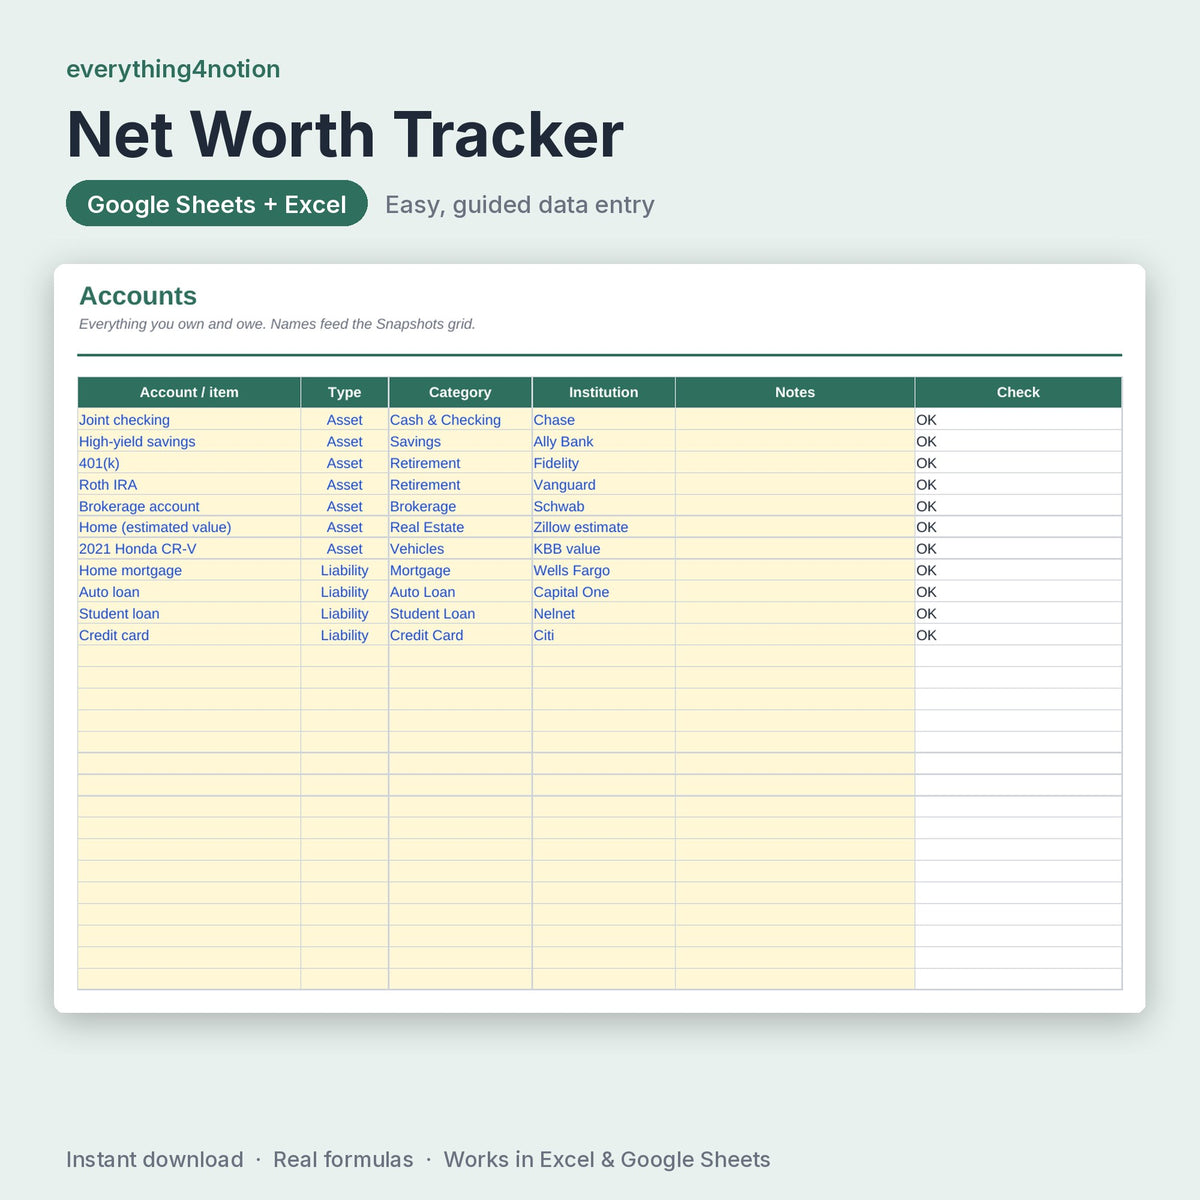This screenshot has width=1200, height=1200.
Task: Click the 'Zillow estimate' institution cell
Action: click(603, 527)
